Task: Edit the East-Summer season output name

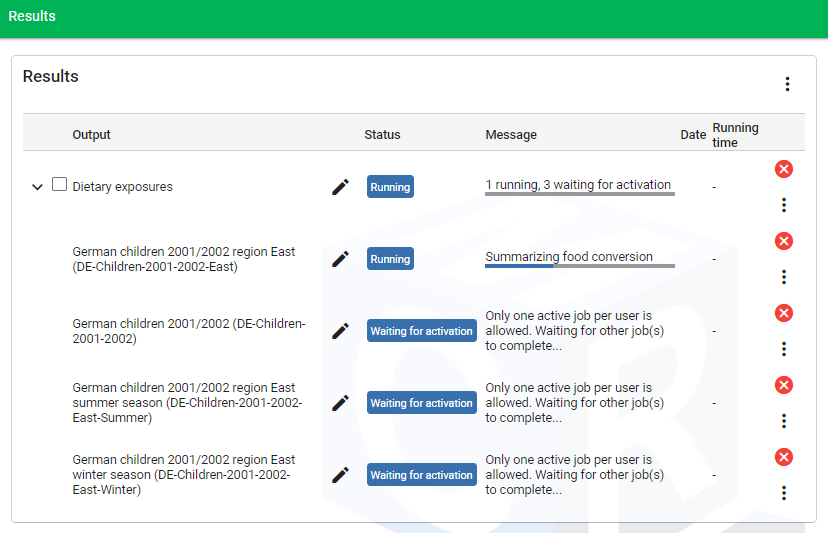Action: (340, 403)
